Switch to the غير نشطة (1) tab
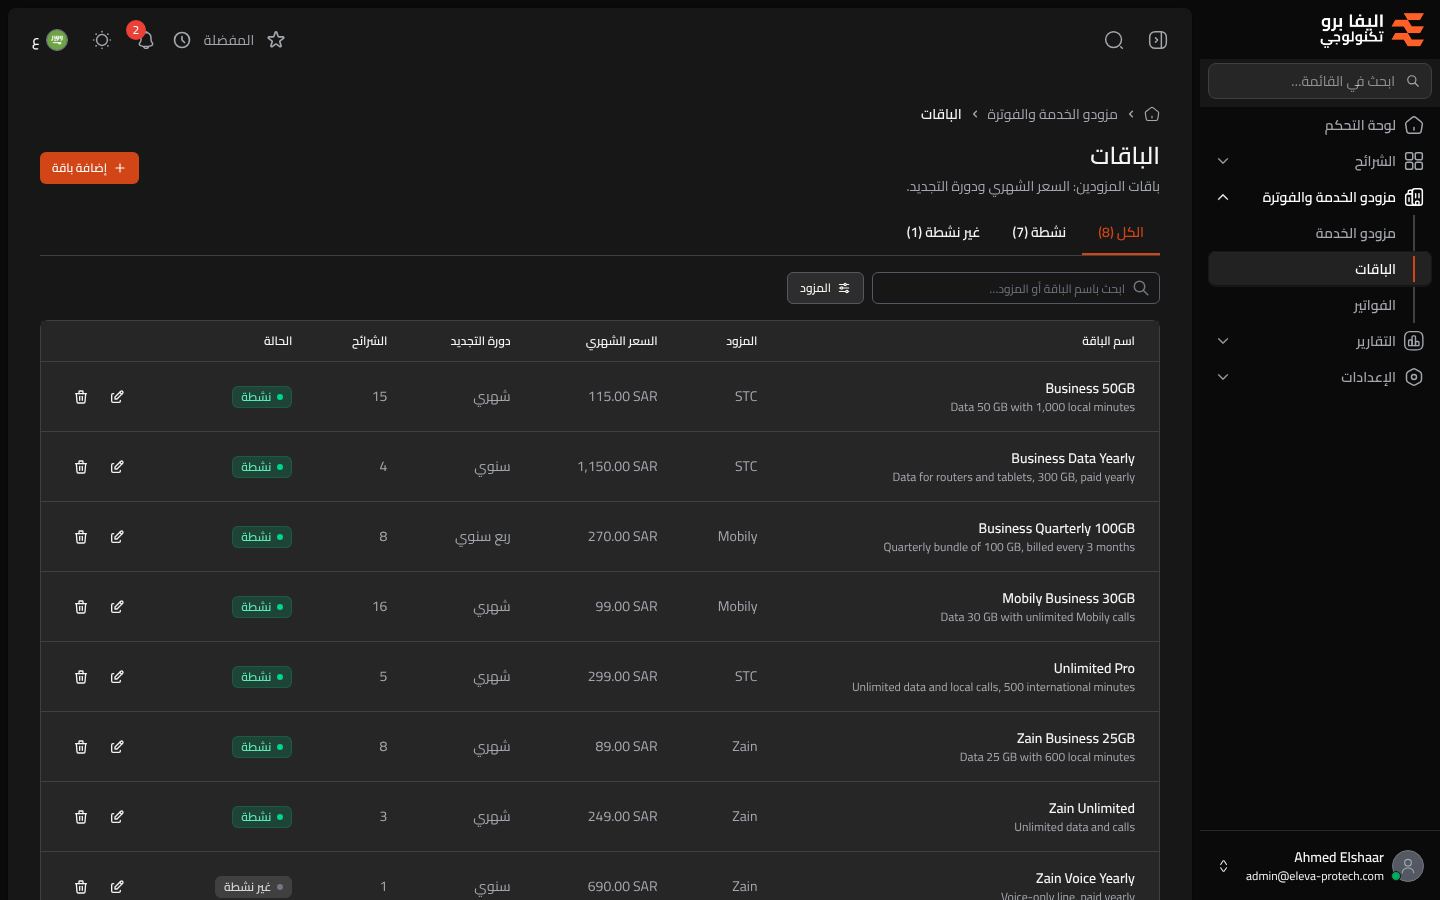1440x900 pixels. (943, 232)
